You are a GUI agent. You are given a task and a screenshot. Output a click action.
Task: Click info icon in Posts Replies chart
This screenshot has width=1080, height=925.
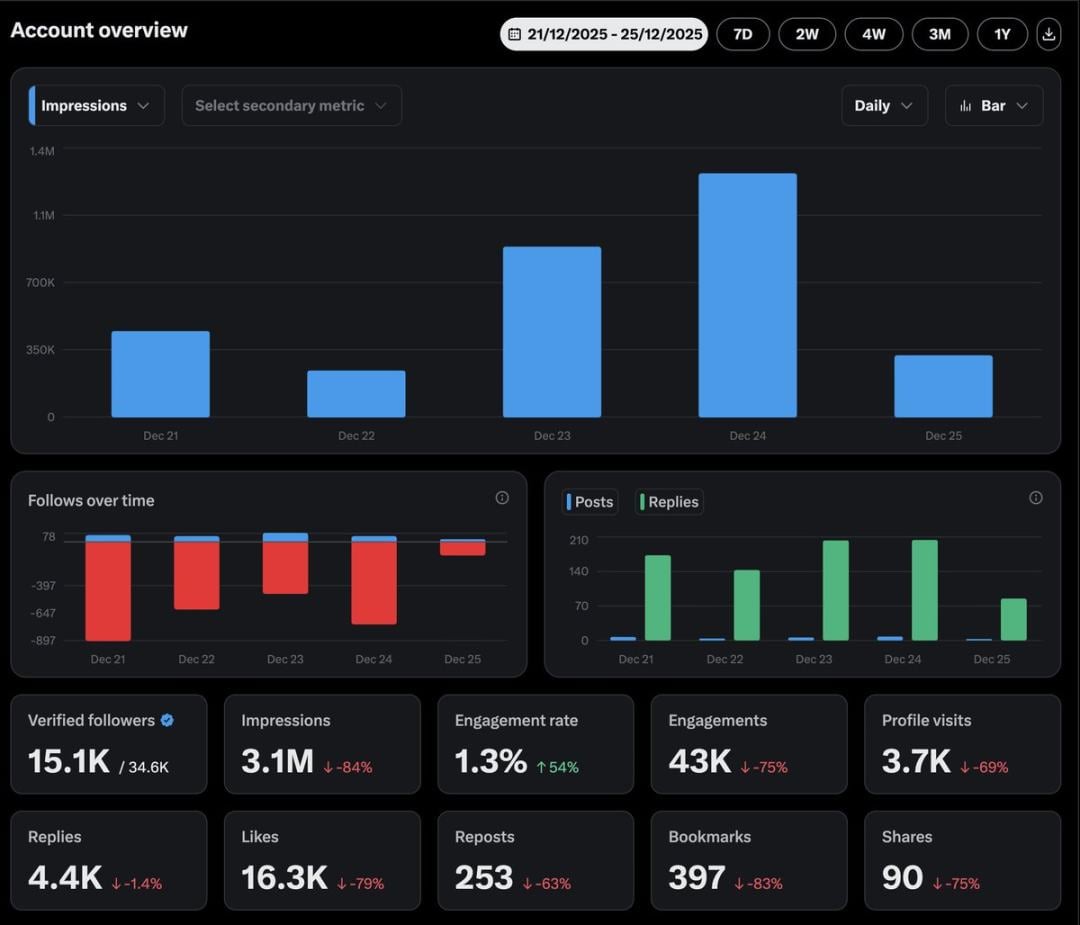[1036, 498]
